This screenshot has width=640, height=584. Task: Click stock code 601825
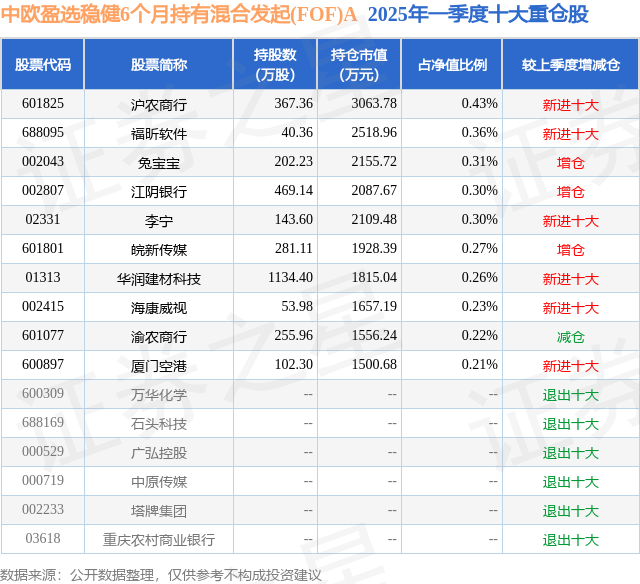click(x=43, y=104)
